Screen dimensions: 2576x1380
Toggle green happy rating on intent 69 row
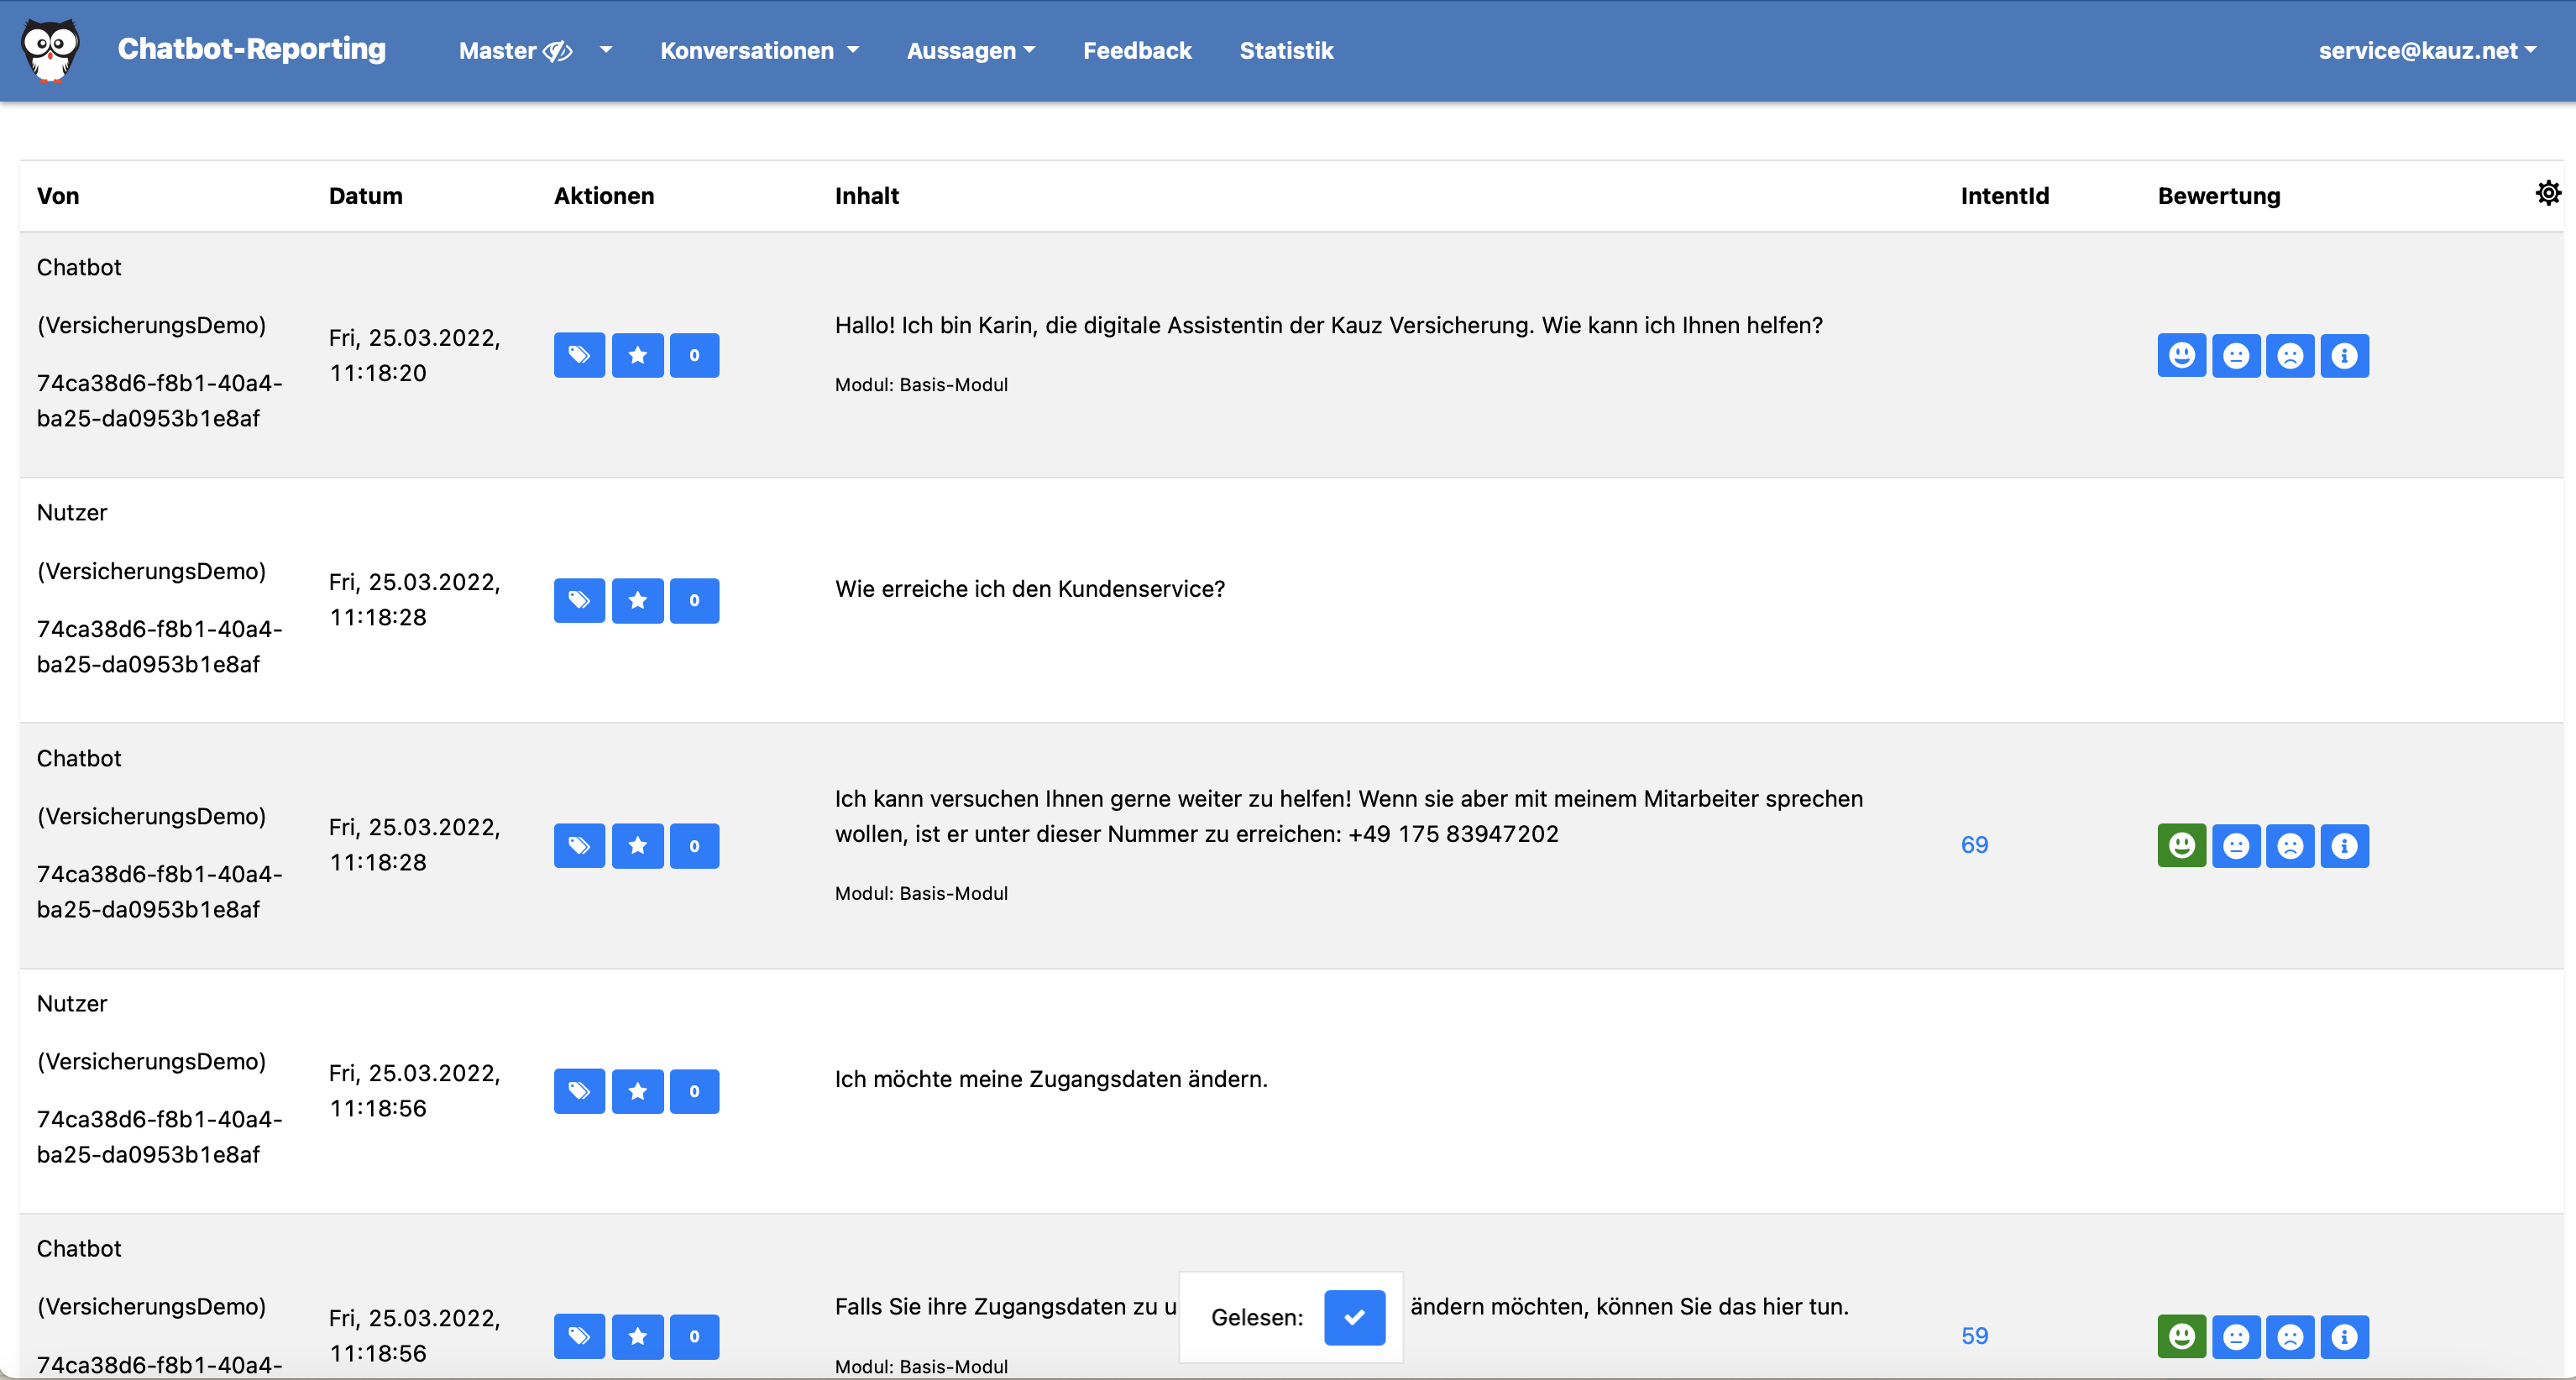[2181, 846]
